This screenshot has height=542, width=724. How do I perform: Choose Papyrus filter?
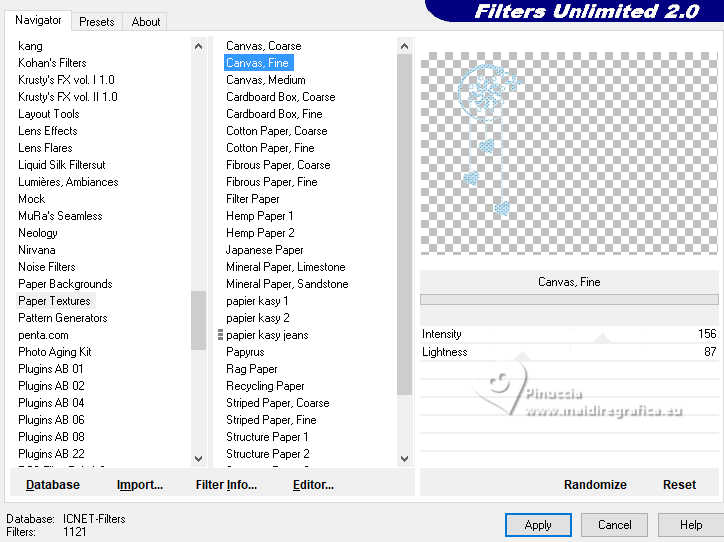(x=245, y=352)
